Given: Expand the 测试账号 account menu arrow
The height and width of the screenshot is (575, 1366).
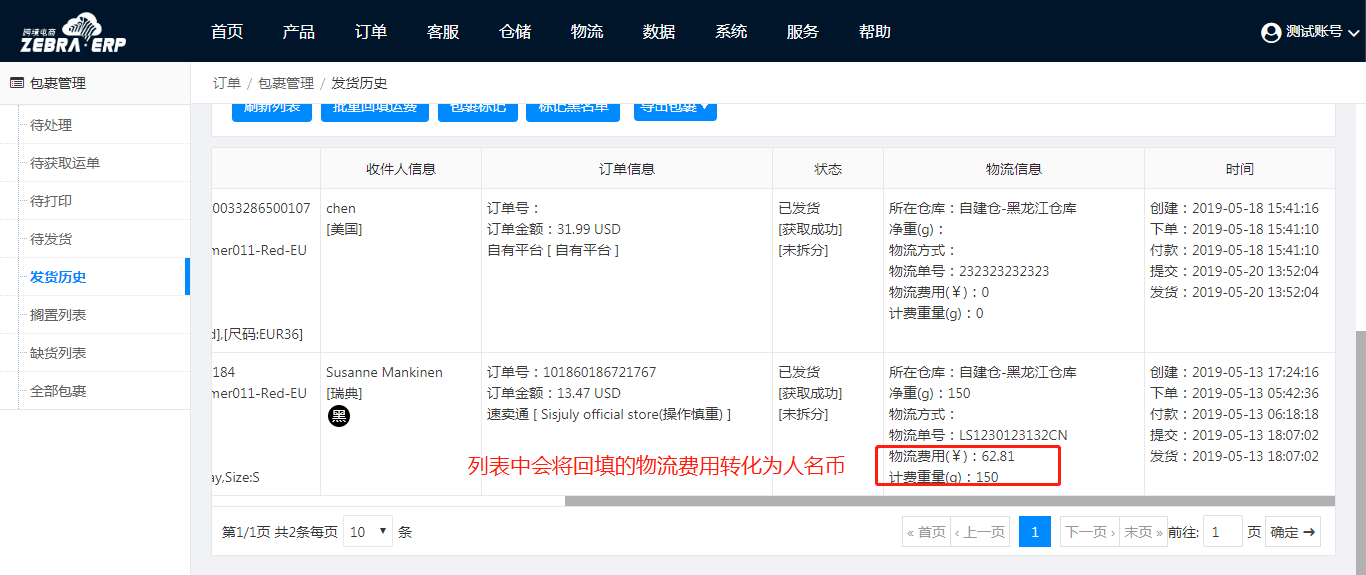Looking at the screenshot, I should (1354, 33).
